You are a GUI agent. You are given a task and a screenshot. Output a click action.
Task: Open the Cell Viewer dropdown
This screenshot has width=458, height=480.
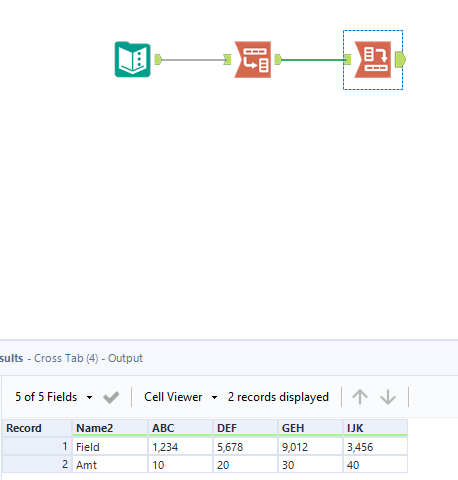tap(181, 397)
